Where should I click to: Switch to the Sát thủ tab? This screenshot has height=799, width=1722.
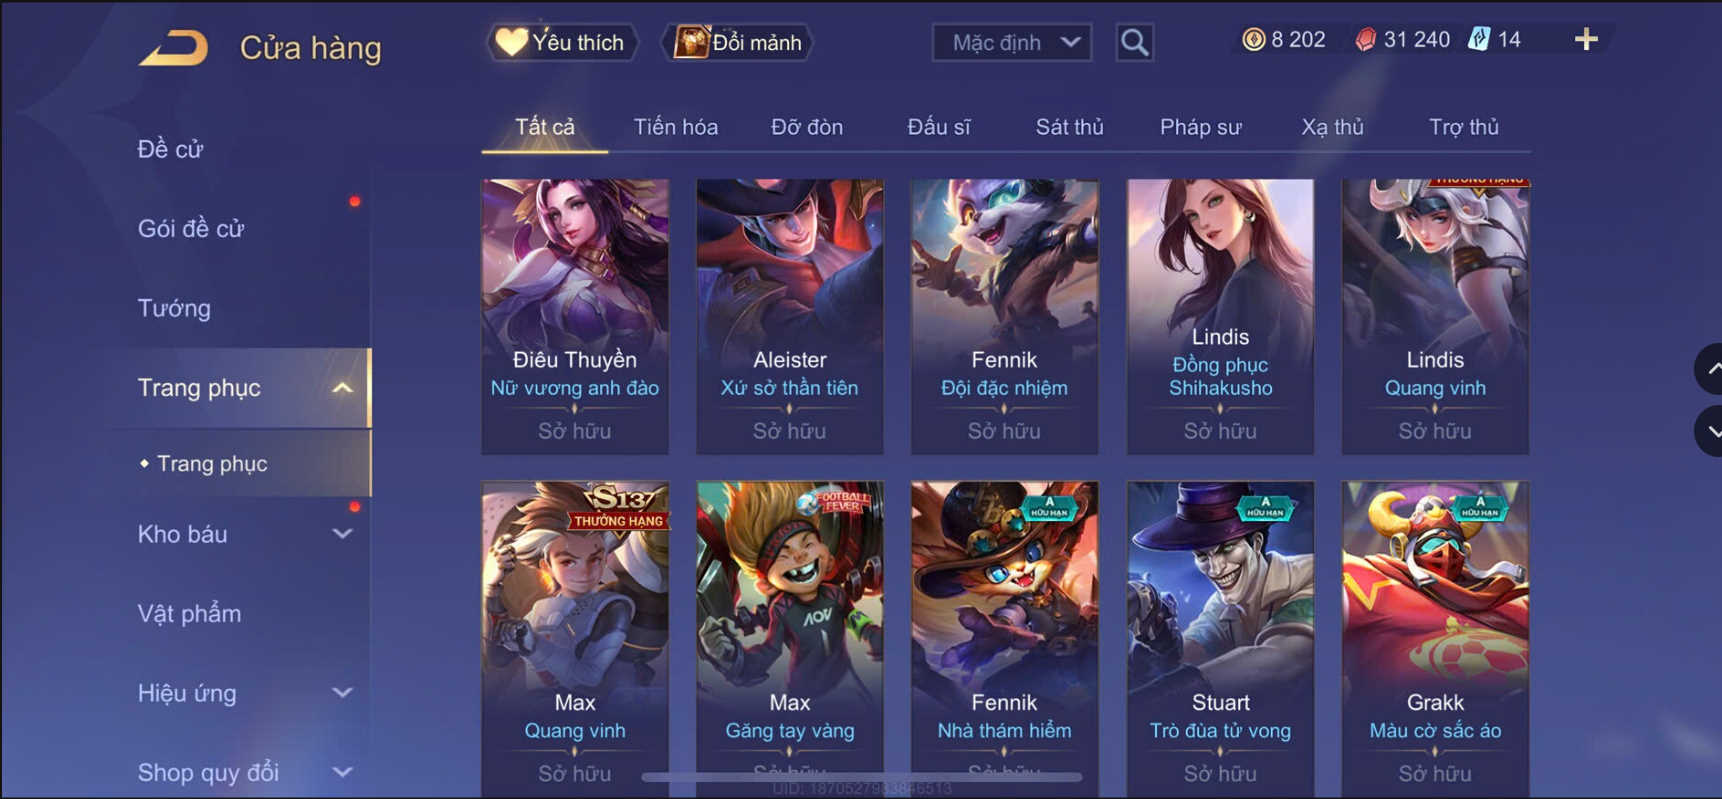[1069, 127]
